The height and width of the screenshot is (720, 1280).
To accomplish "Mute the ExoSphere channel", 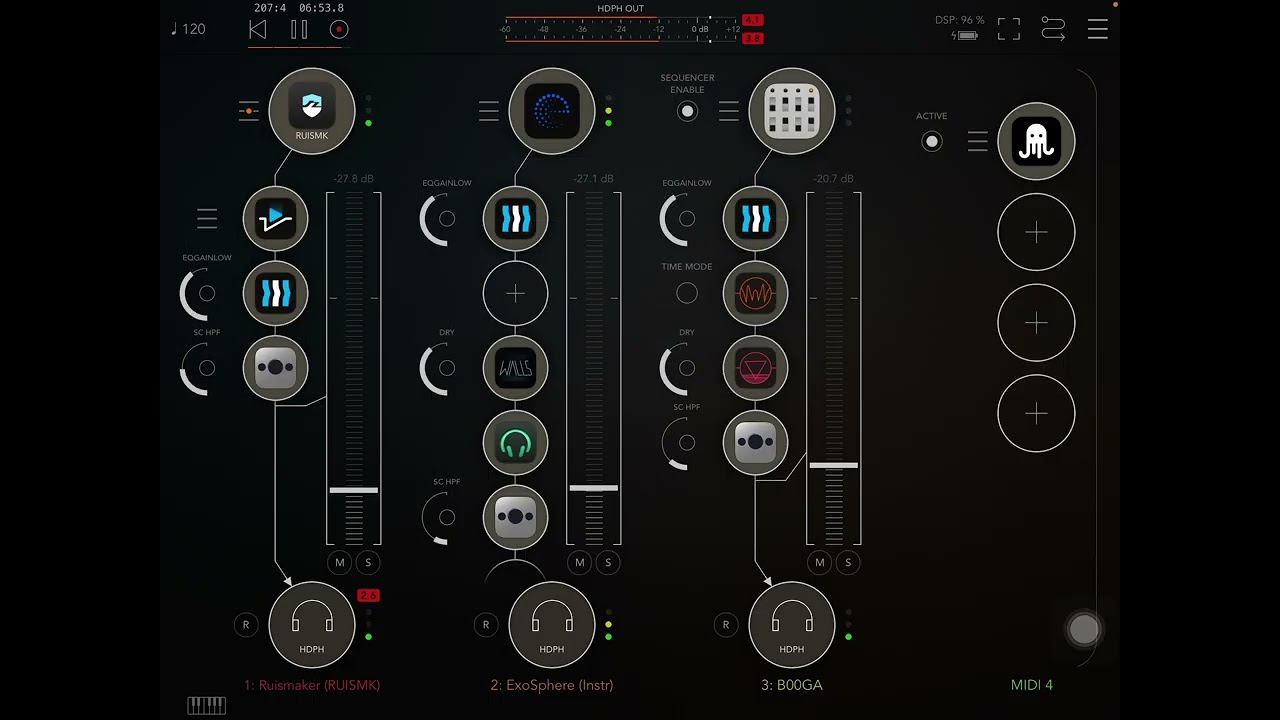I will tap(580, 563).
